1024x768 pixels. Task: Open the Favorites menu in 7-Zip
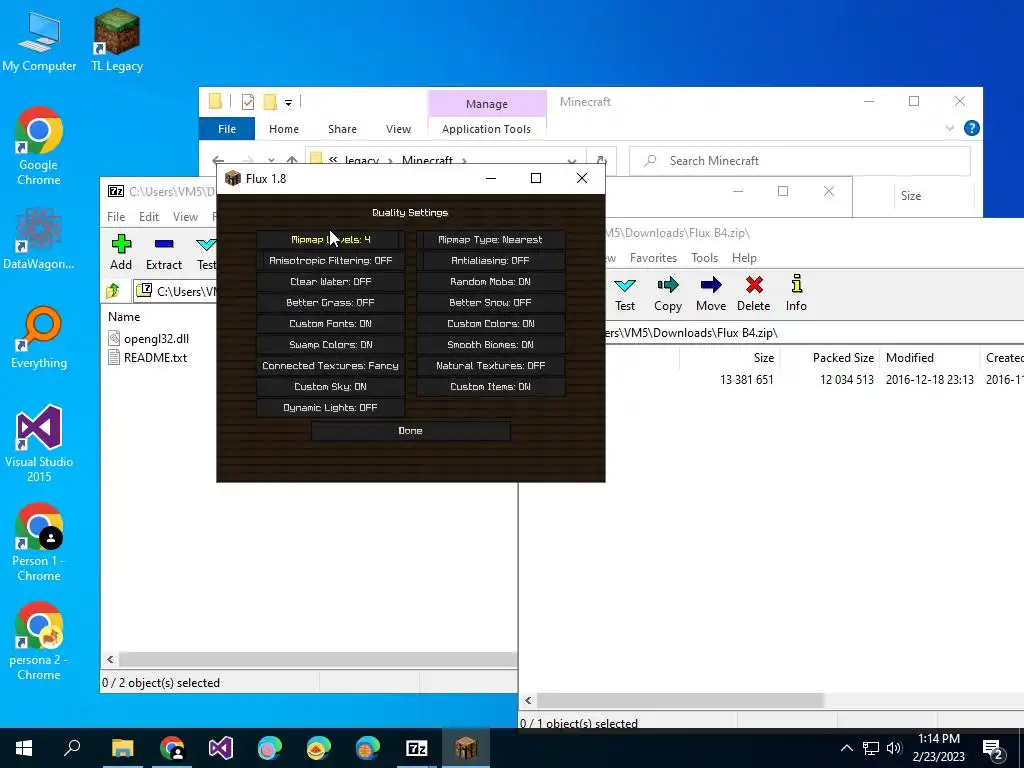[x=653, y=258]
